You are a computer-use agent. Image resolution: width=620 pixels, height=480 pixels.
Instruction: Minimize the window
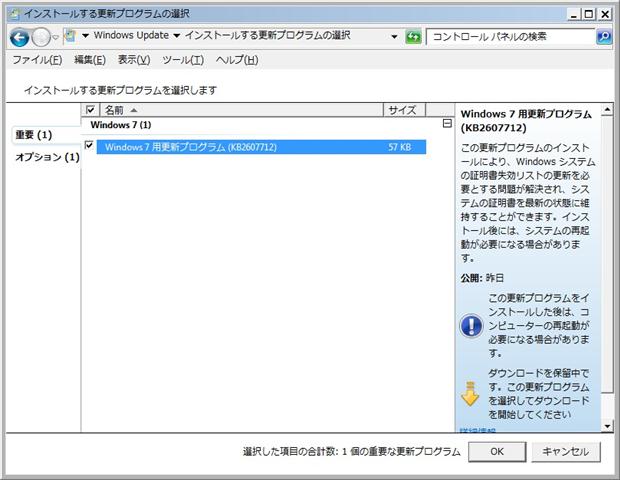pyautogui.click(x=574, y=15)
